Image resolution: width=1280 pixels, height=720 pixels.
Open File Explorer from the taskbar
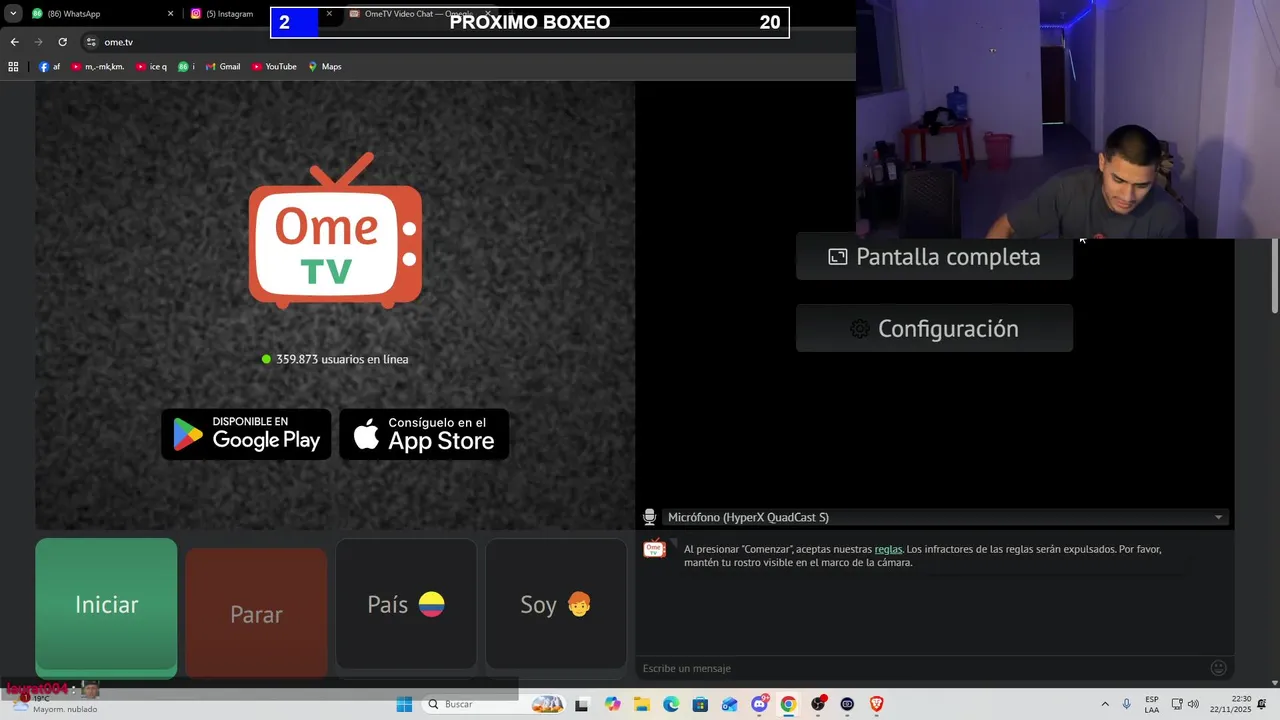(641, 704)
